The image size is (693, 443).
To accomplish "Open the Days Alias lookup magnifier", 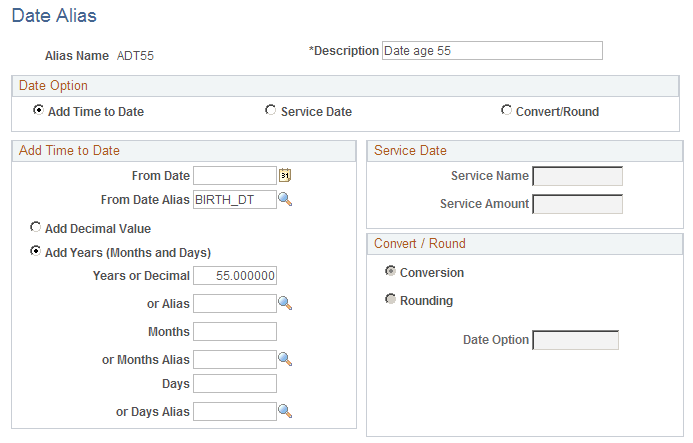I will click(x=285, y=410).
